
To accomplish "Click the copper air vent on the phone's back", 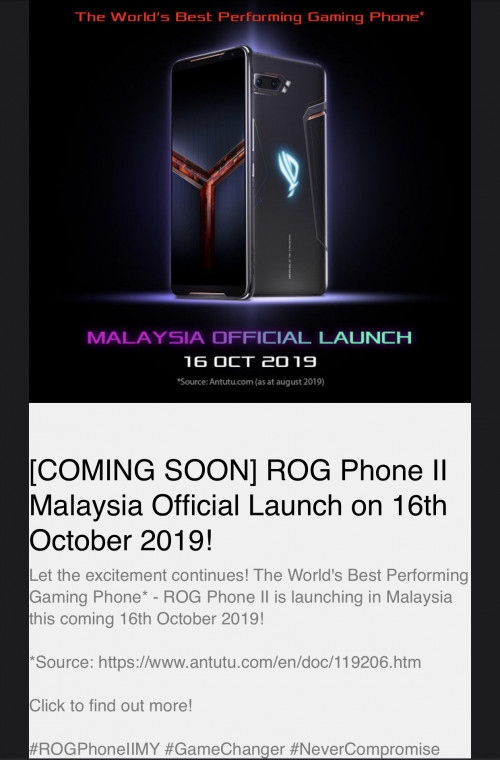I will tap(314, 117).
